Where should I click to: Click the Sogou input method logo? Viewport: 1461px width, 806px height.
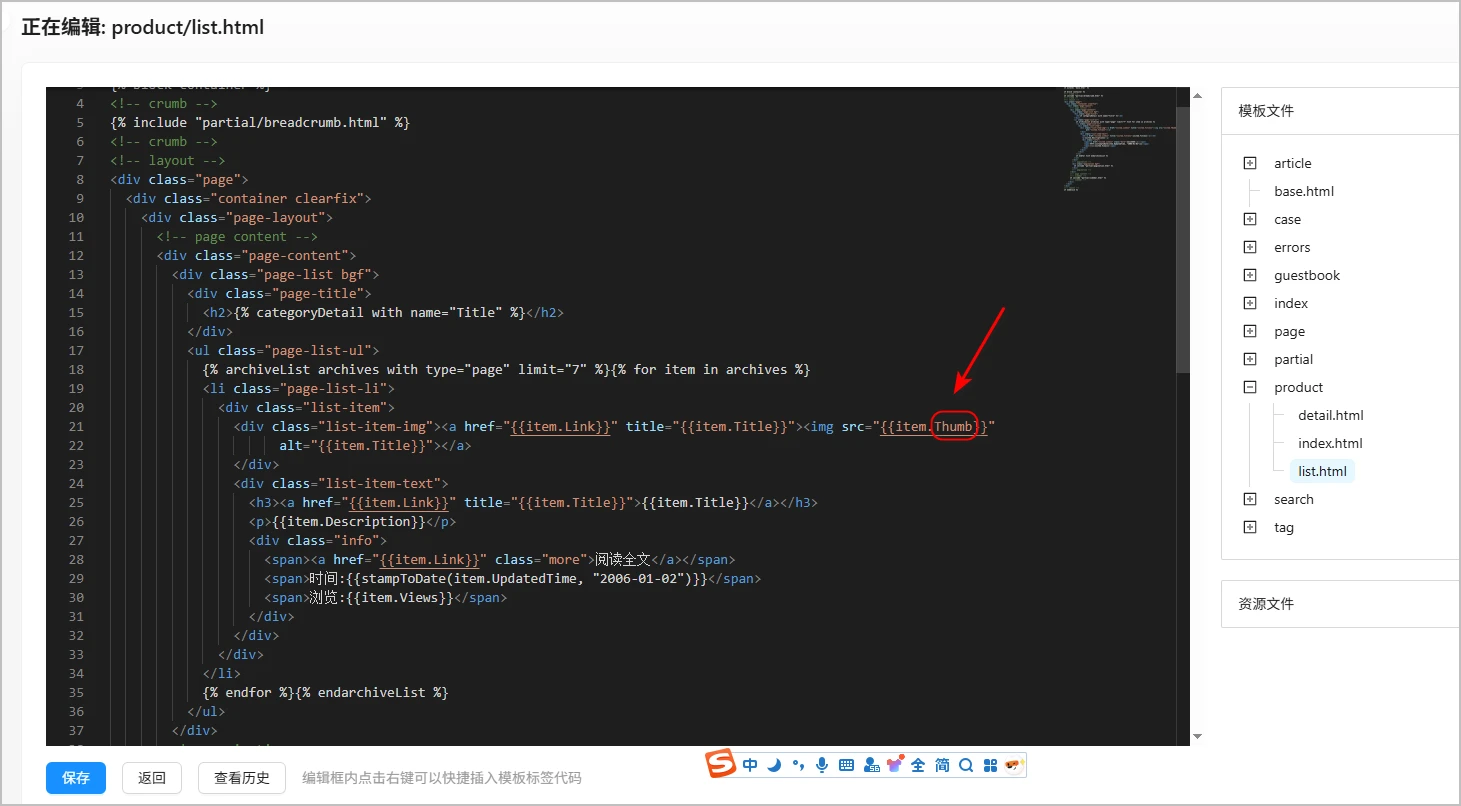click(721, 765)
